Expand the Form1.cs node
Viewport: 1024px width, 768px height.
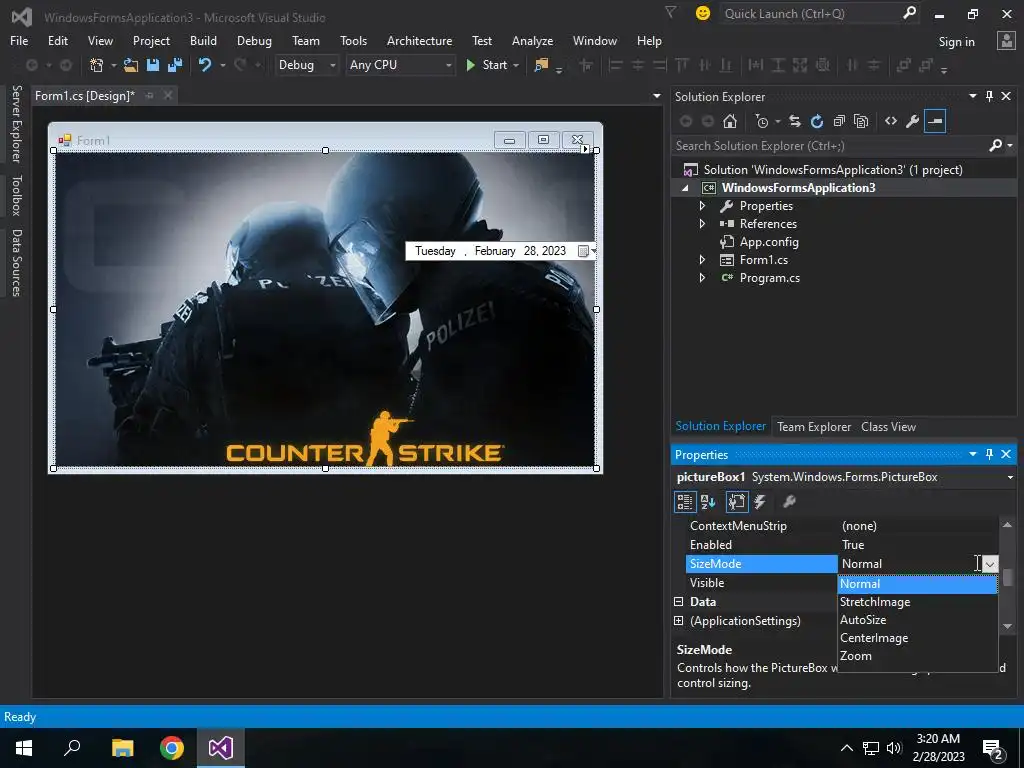(x=703, y=259)
